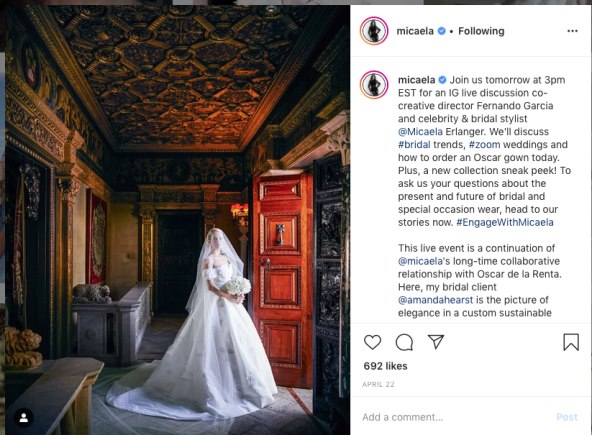
Task: Click the bride wedding photo
Action: [x=177, y=220]
